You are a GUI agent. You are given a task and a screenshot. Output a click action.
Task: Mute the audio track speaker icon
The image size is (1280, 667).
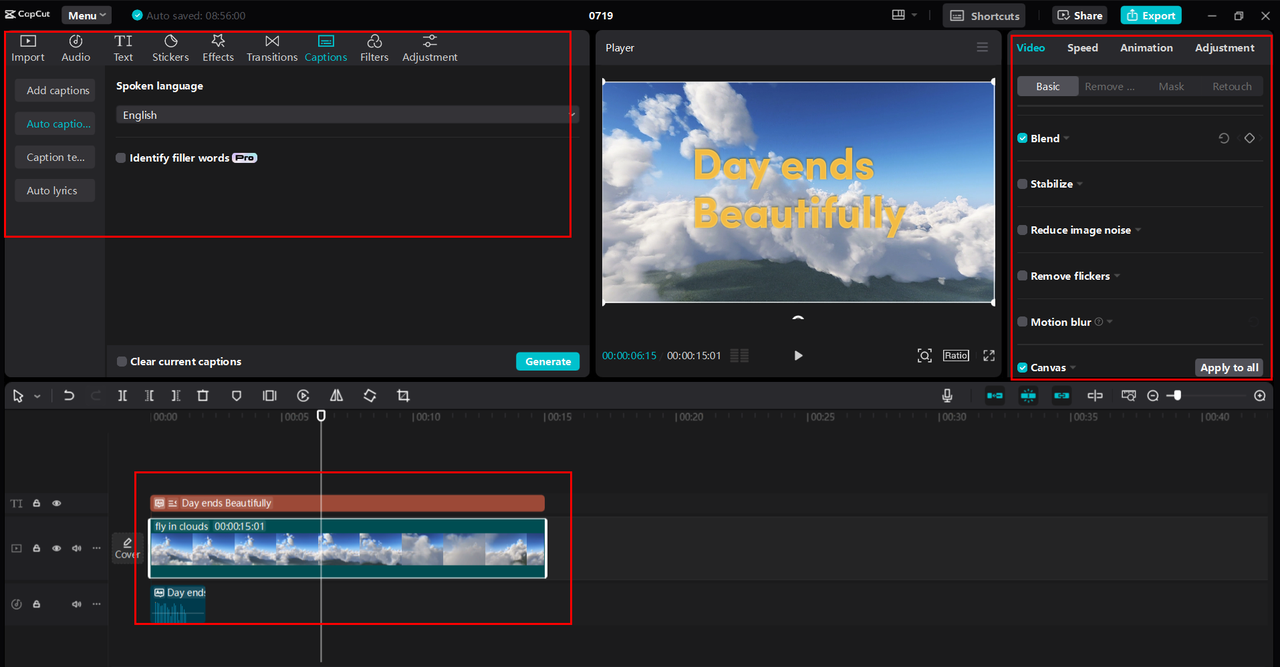coord(76,604)
